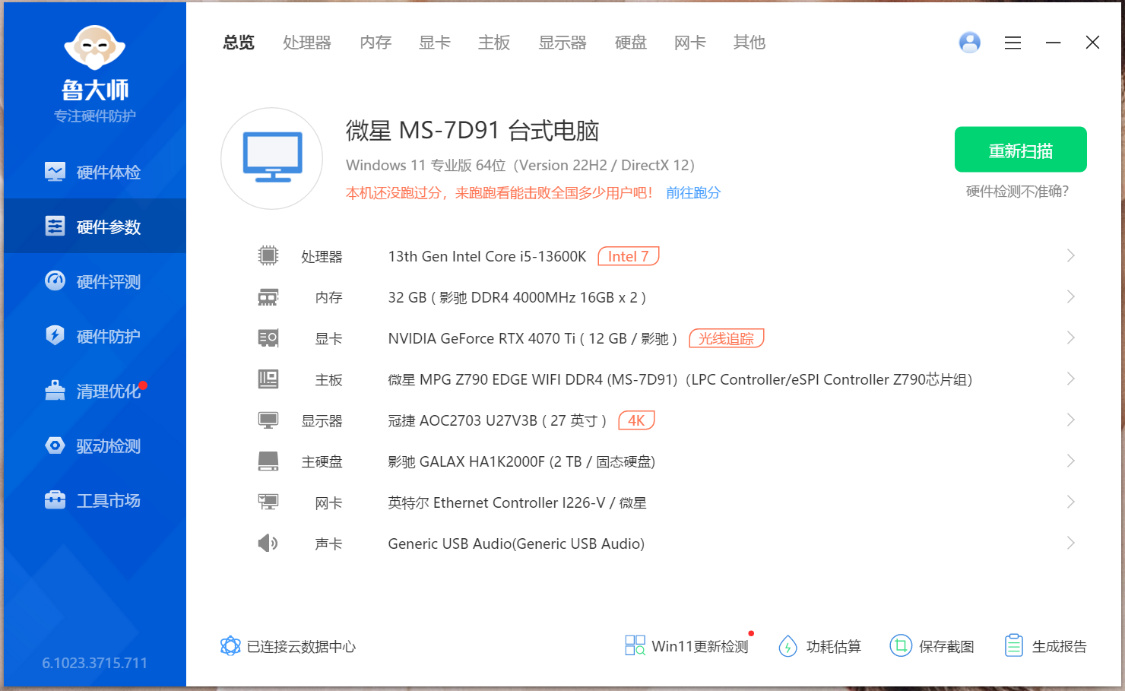Click the 主硬盘 disk icon
The image size is (1125, 691).
click(268, 461)
